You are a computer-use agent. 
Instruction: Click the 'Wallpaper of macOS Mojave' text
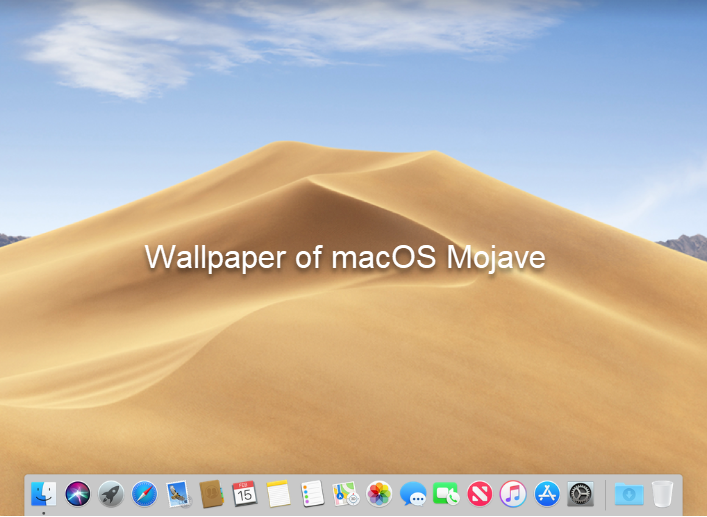coord(345,257)
